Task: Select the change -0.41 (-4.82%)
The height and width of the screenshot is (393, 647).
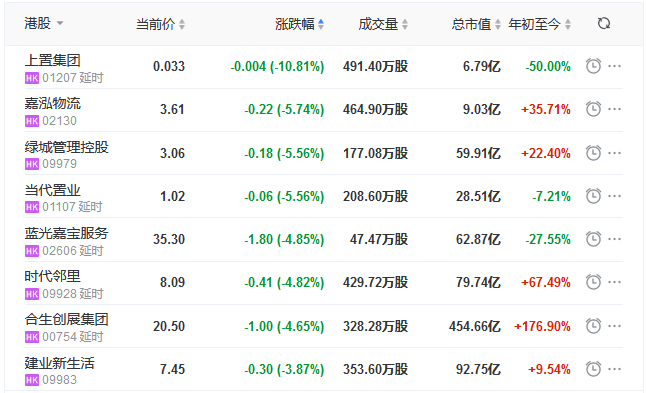Action: coord(284,282)
